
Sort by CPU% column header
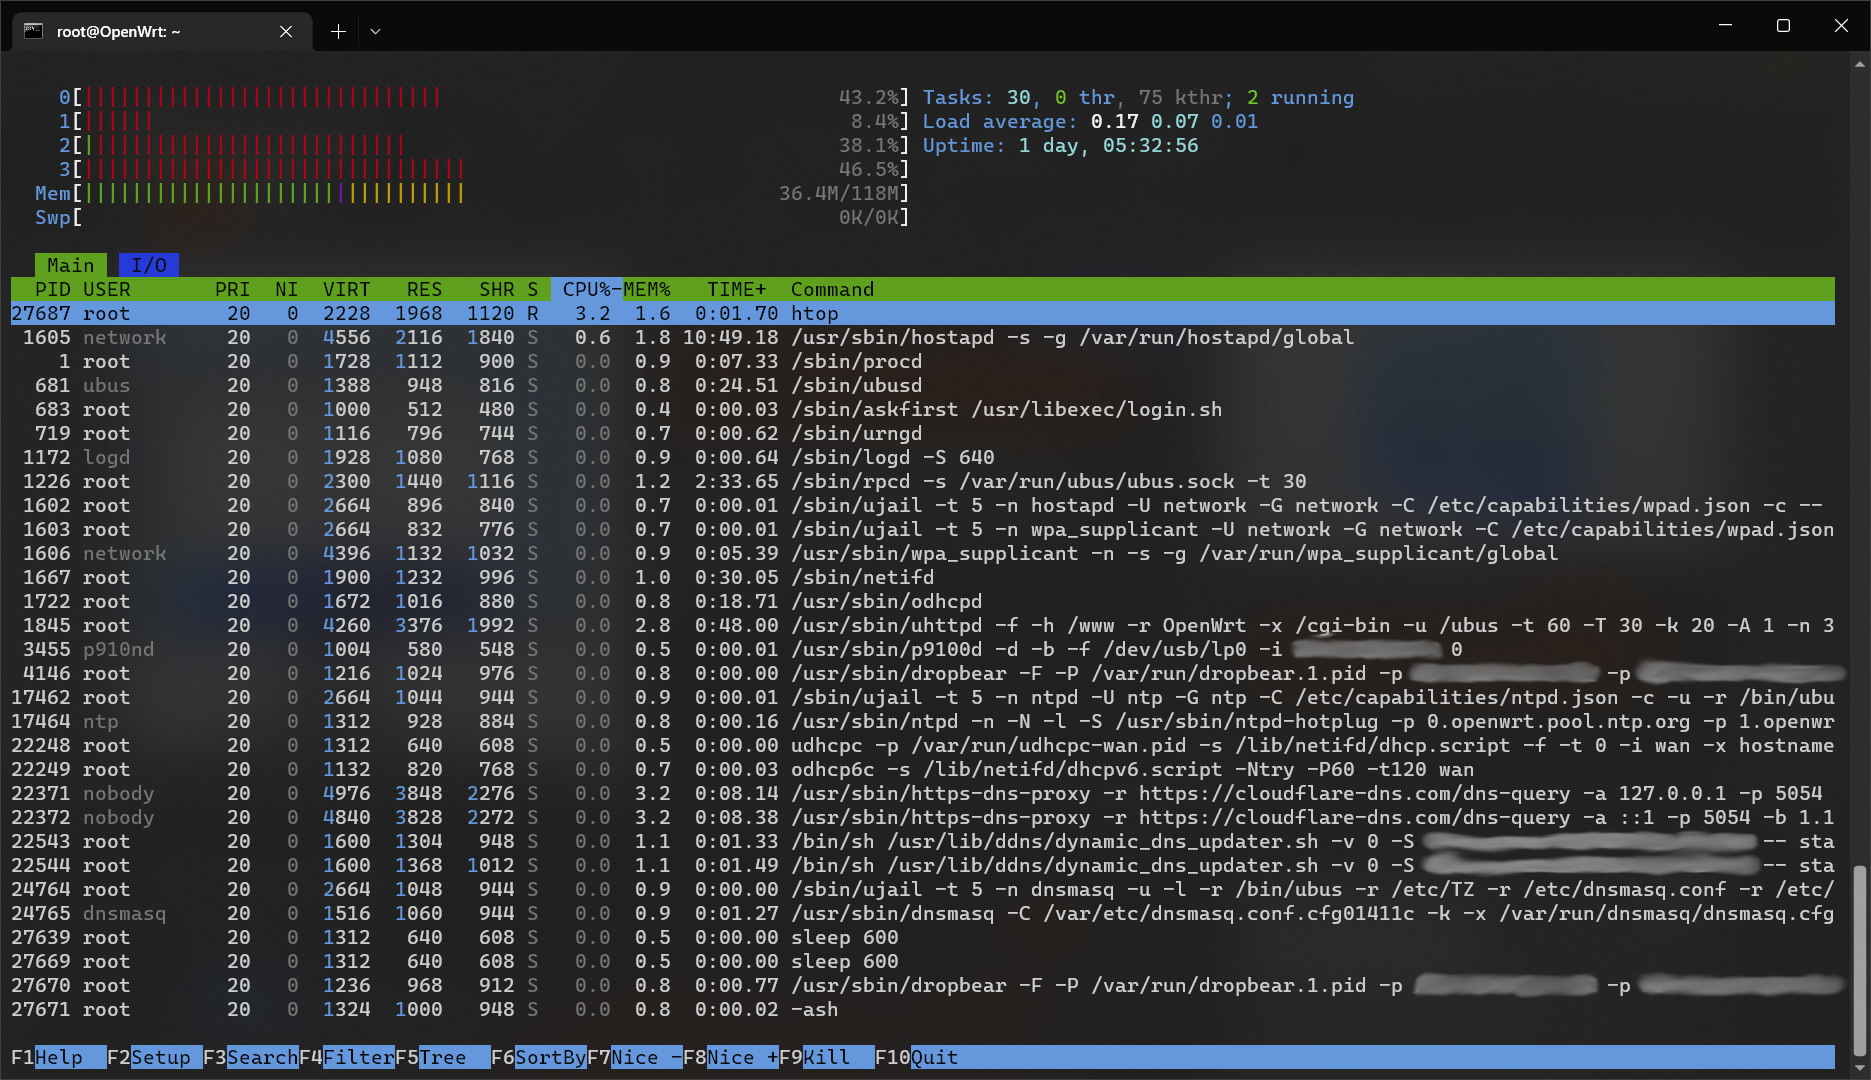pos(586,289)
